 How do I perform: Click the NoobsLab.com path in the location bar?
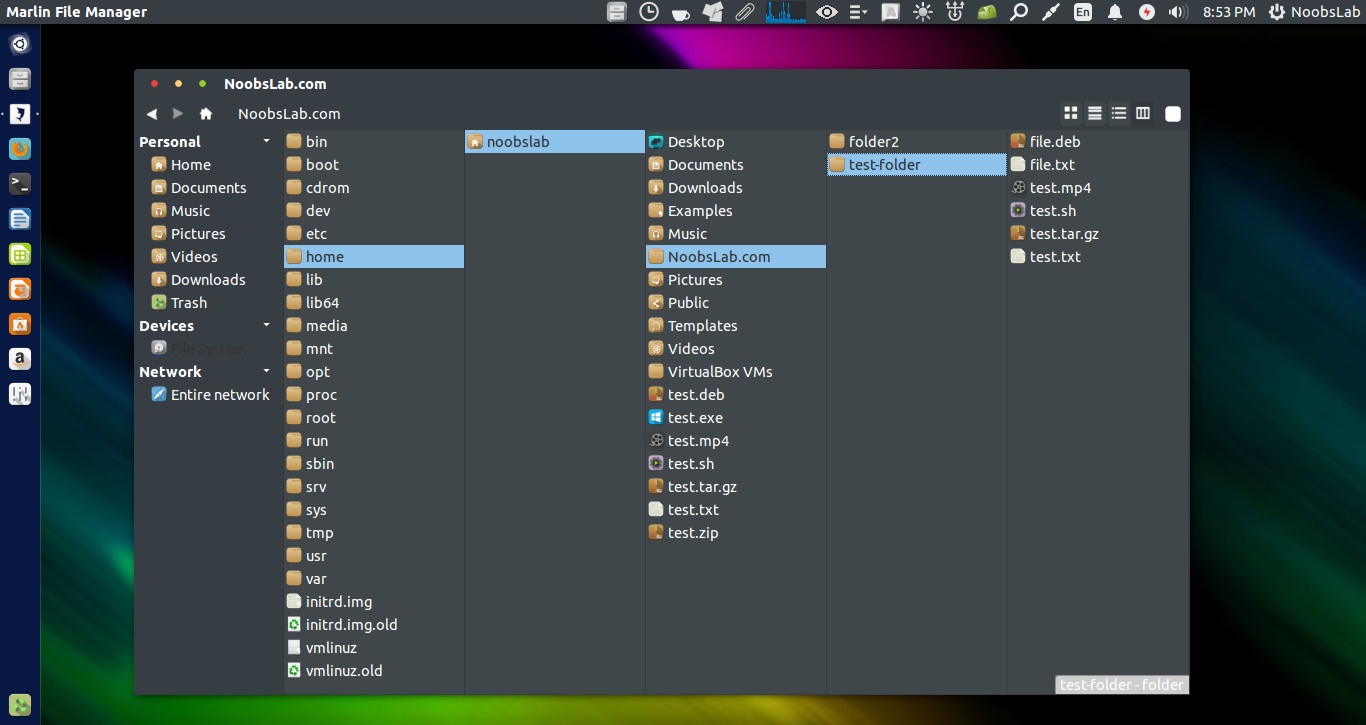click(289, 114)
